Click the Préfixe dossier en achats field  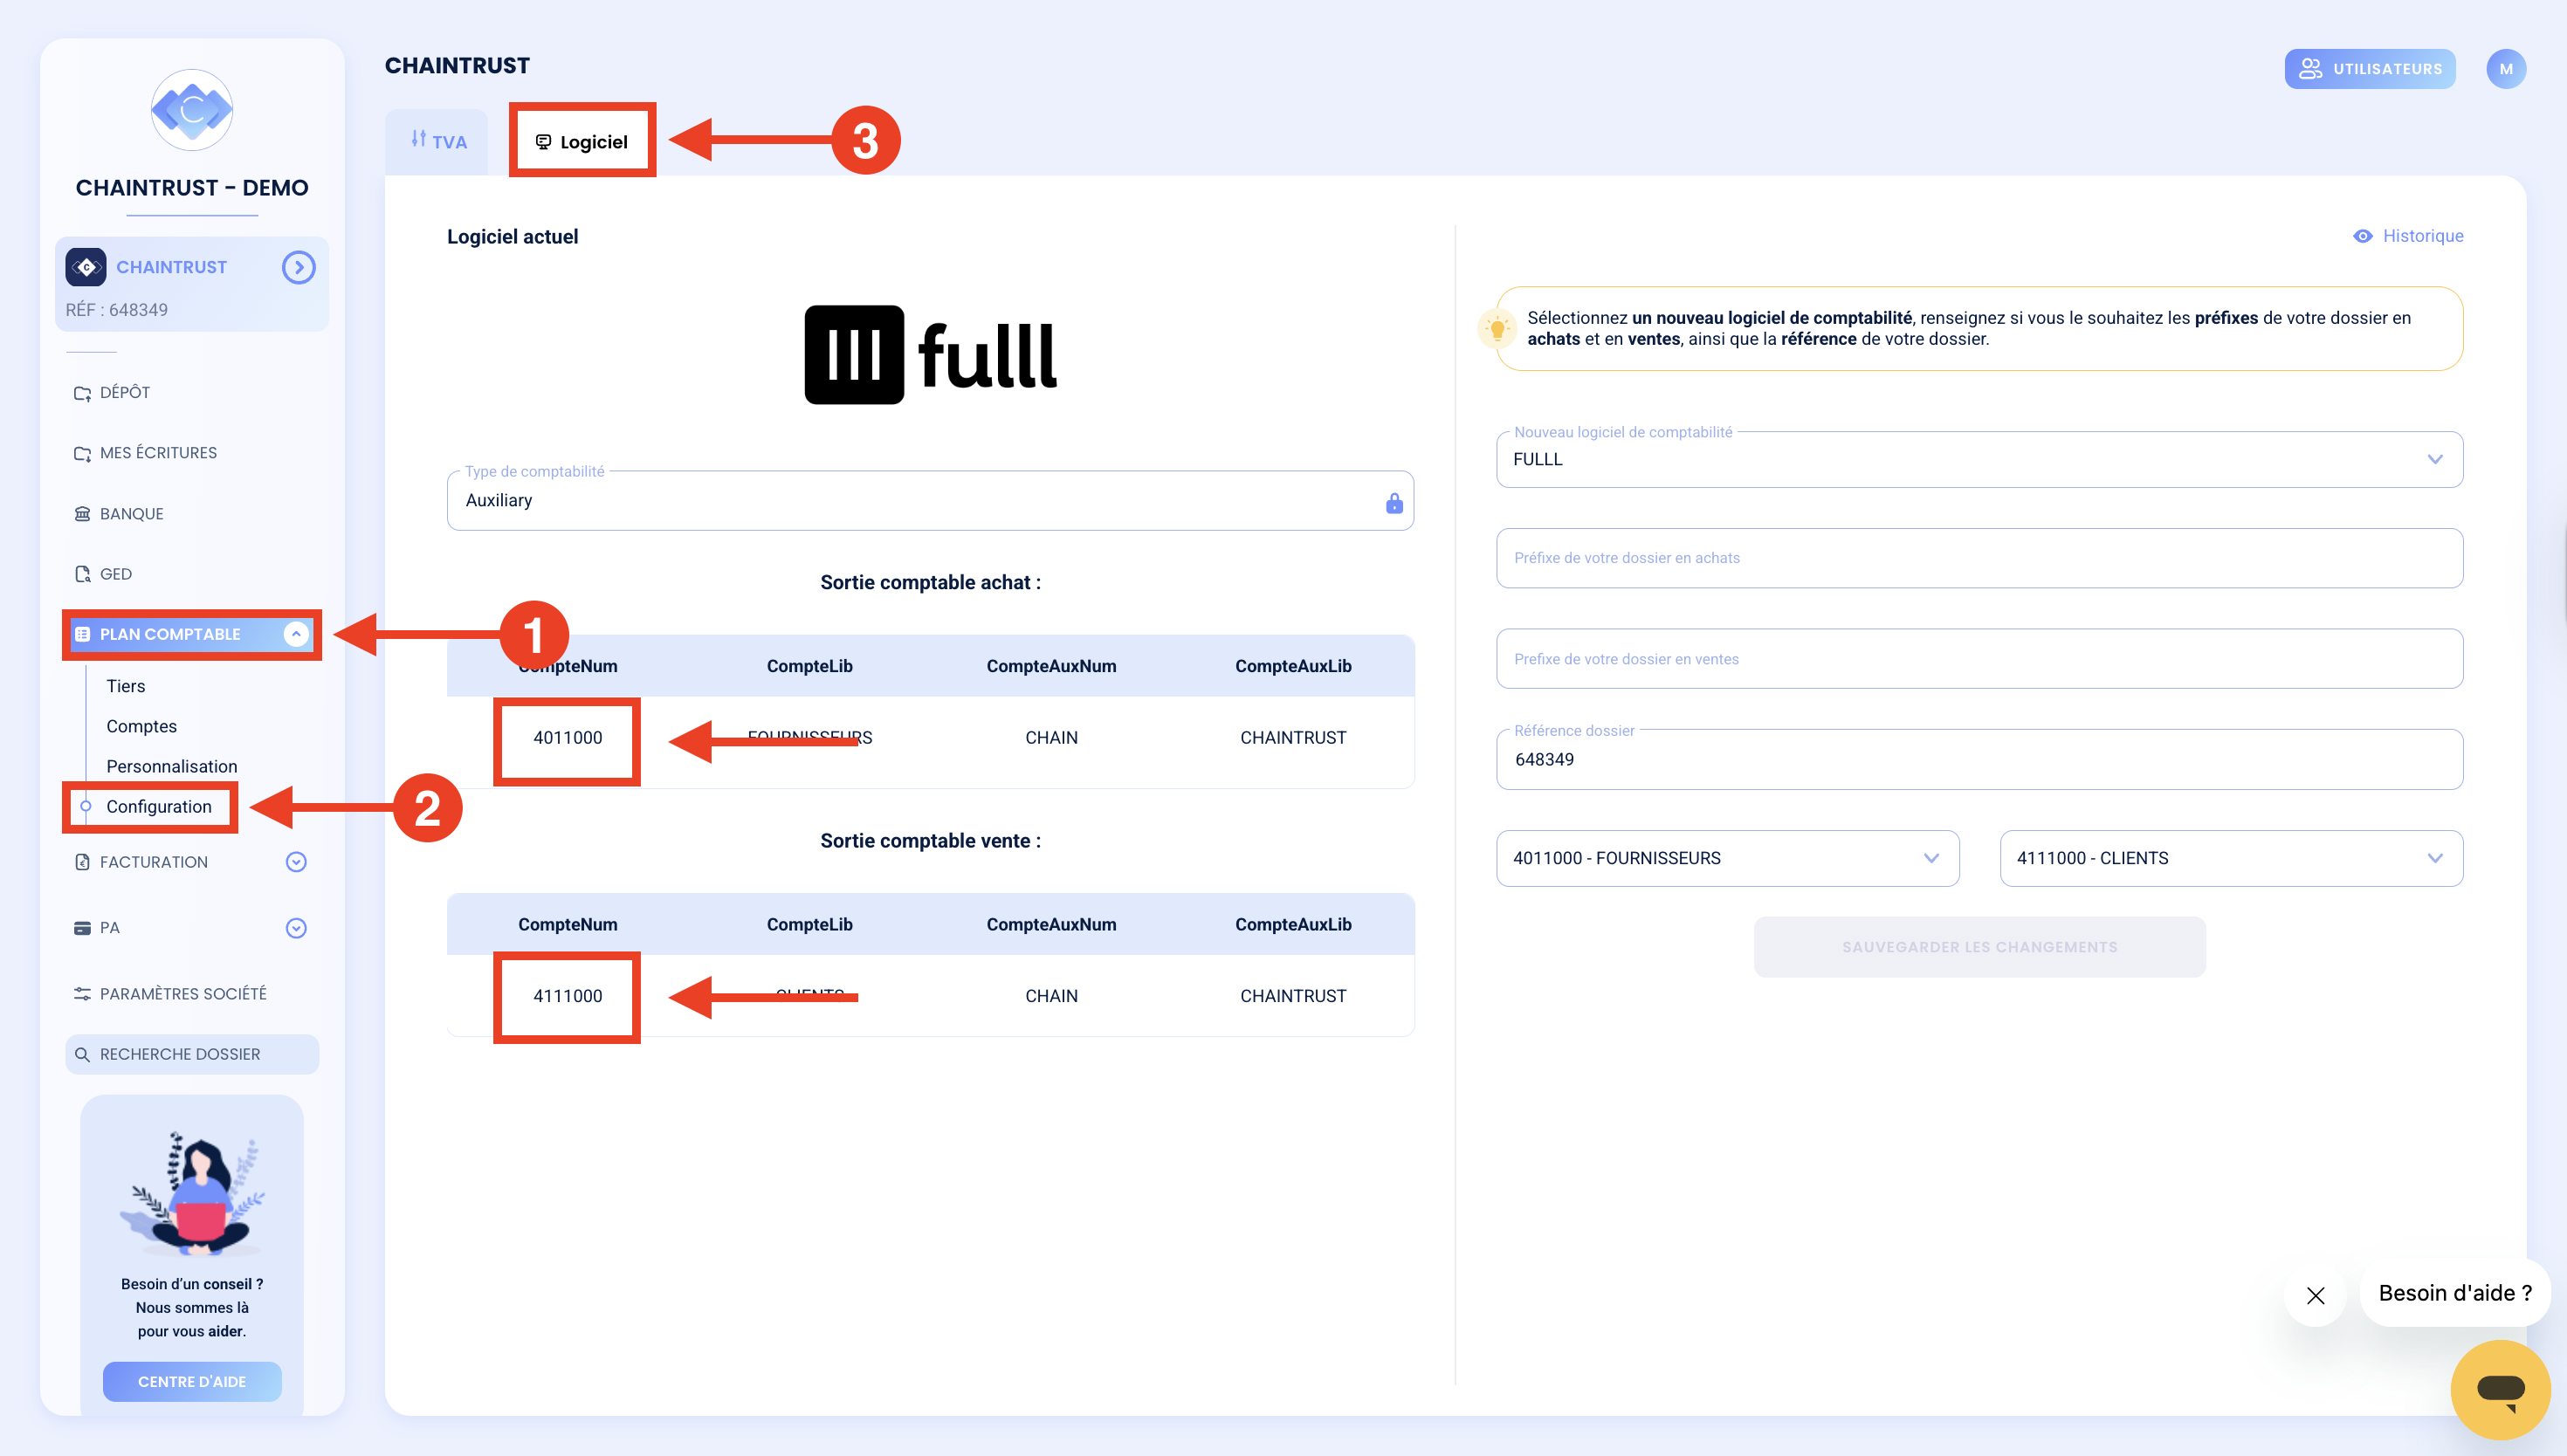(1979, 558)
